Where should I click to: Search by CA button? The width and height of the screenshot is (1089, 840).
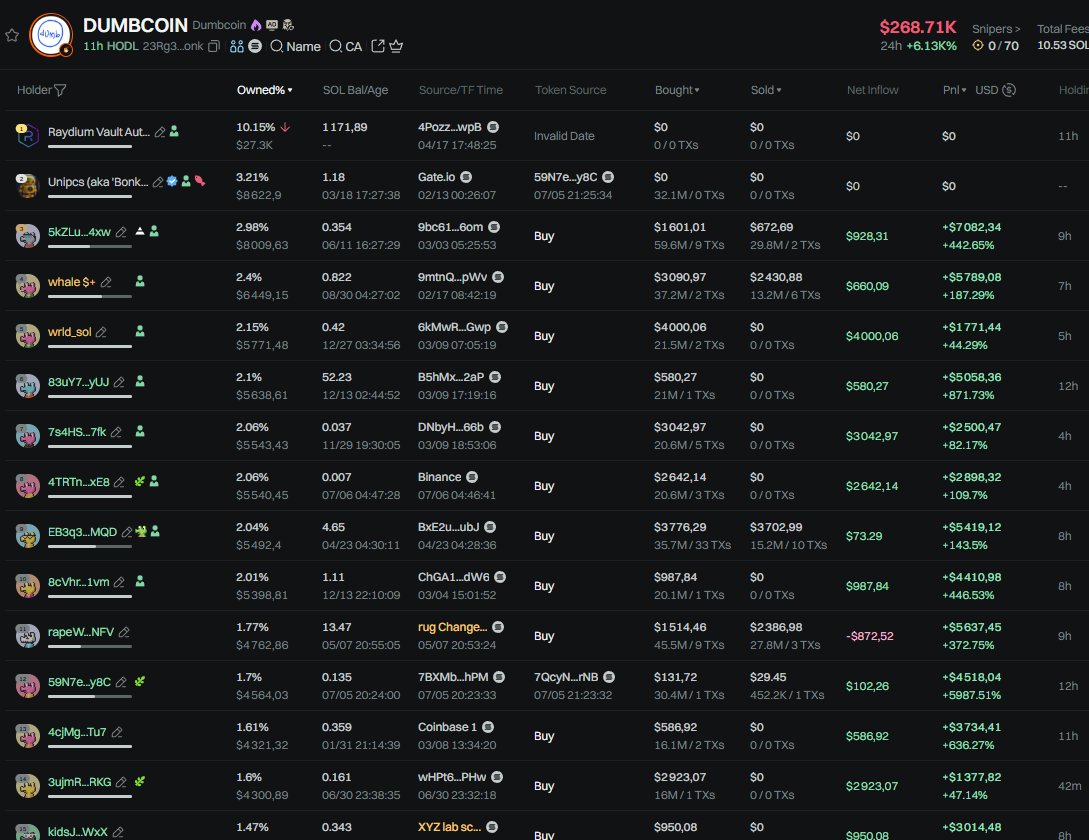[x=345, y=47]
